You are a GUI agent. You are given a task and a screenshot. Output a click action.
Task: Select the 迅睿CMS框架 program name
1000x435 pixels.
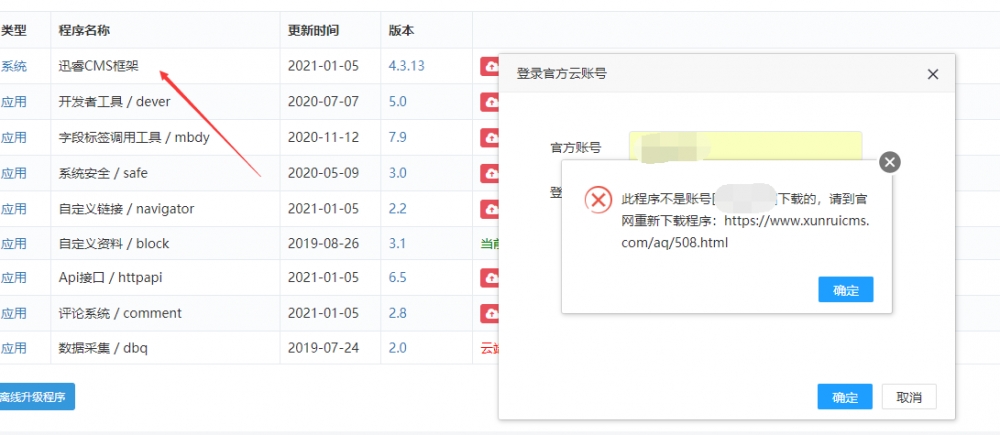point(98,66)
